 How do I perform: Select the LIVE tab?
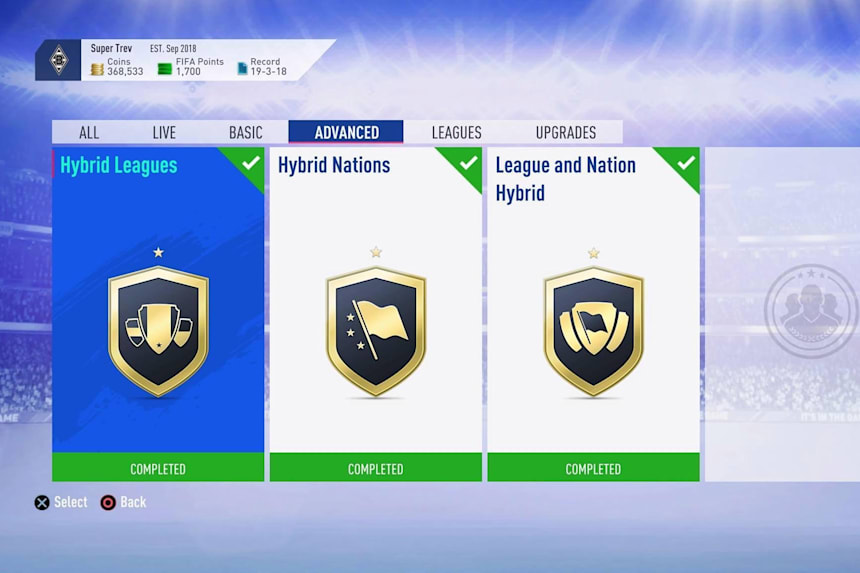click(x=164, y=133)
